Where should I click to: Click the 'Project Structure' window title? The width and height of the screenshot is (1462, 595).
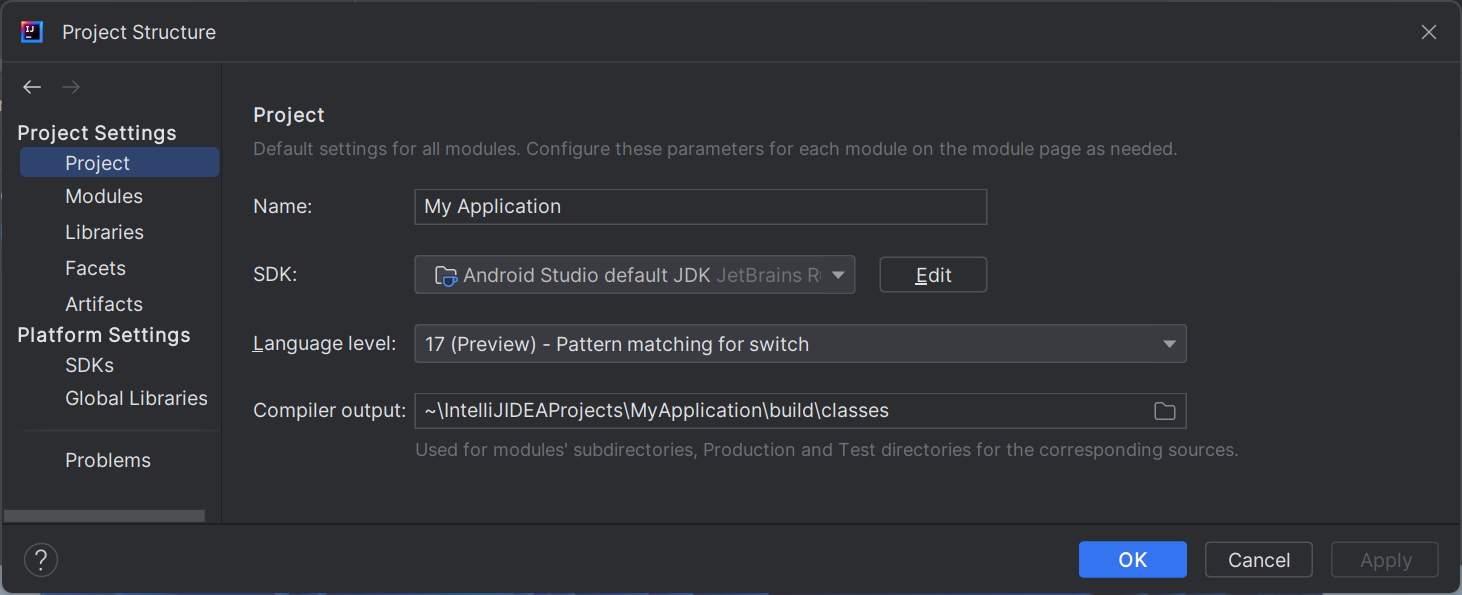click(139, 32)
